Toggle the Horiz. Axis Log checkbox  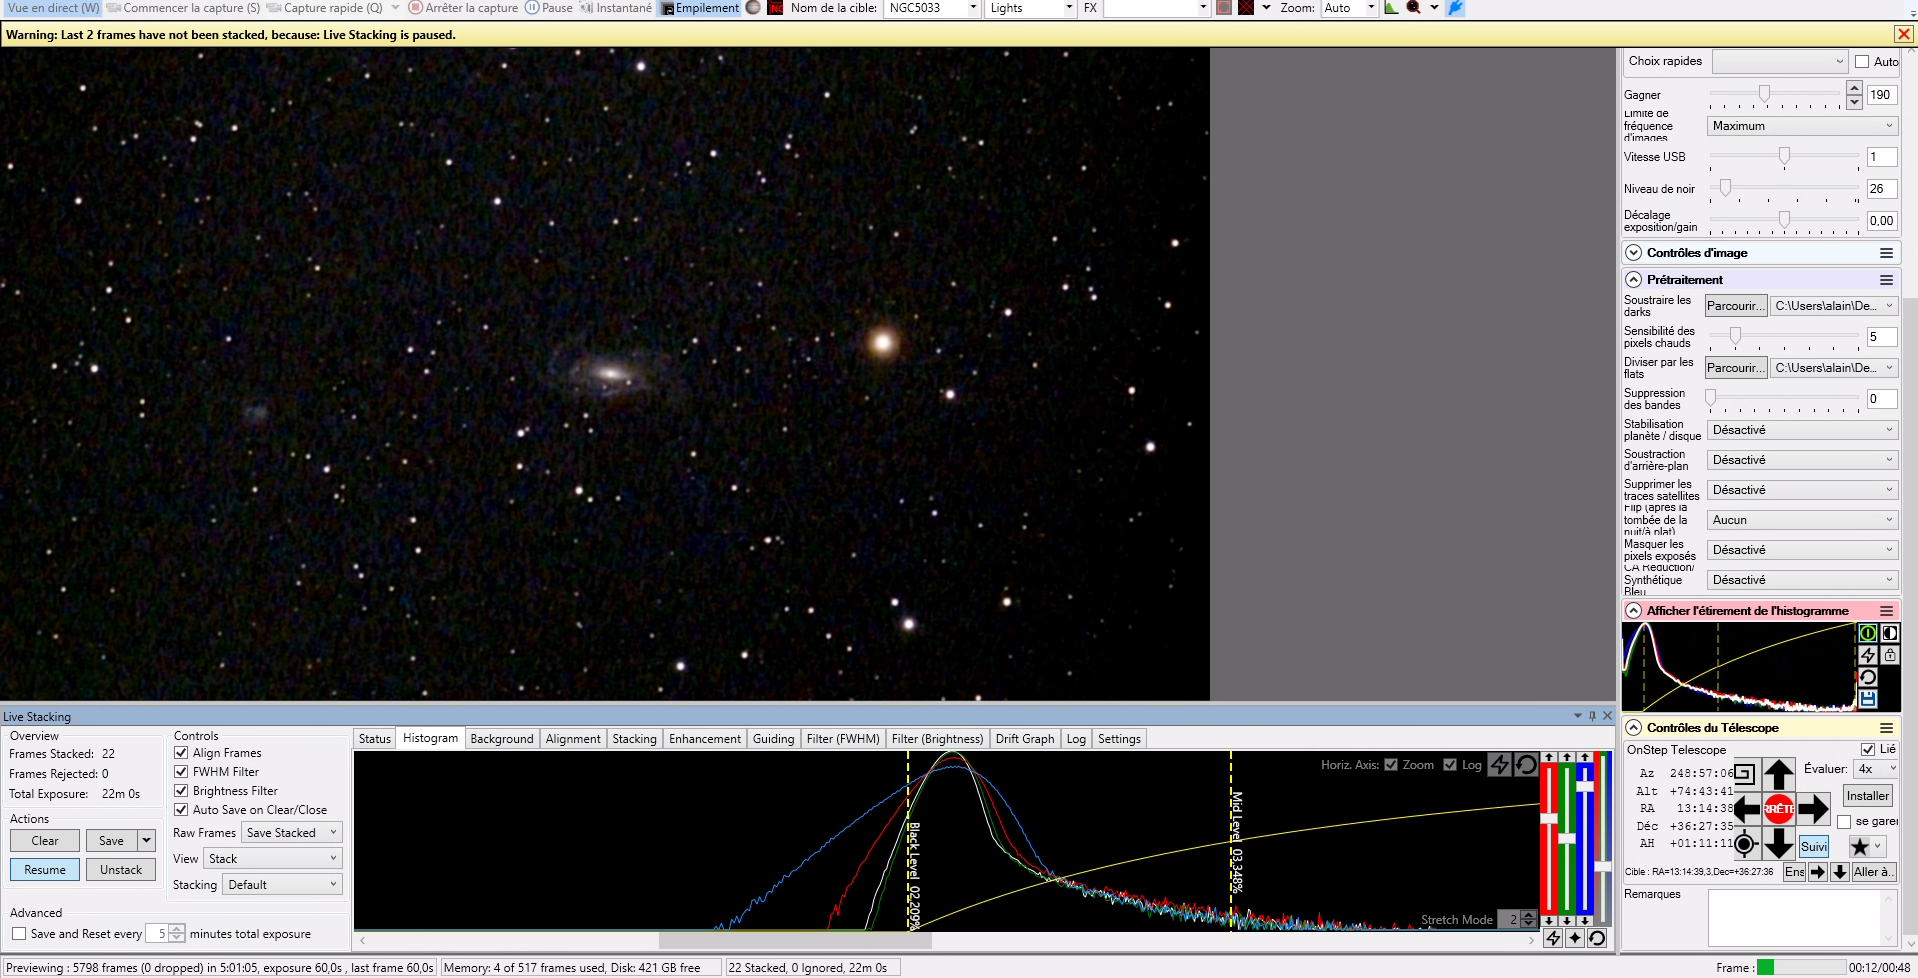point(1450,765)
